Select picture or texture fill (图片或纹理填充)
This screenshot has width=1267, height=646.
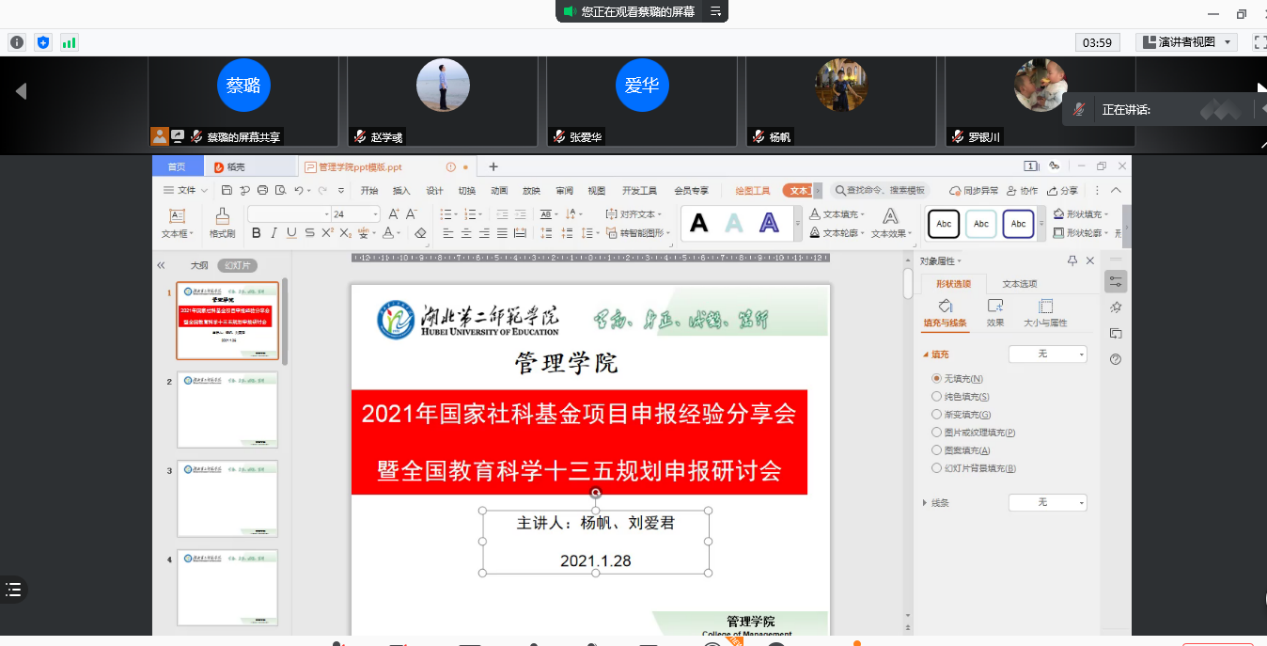tap(937, 432)
